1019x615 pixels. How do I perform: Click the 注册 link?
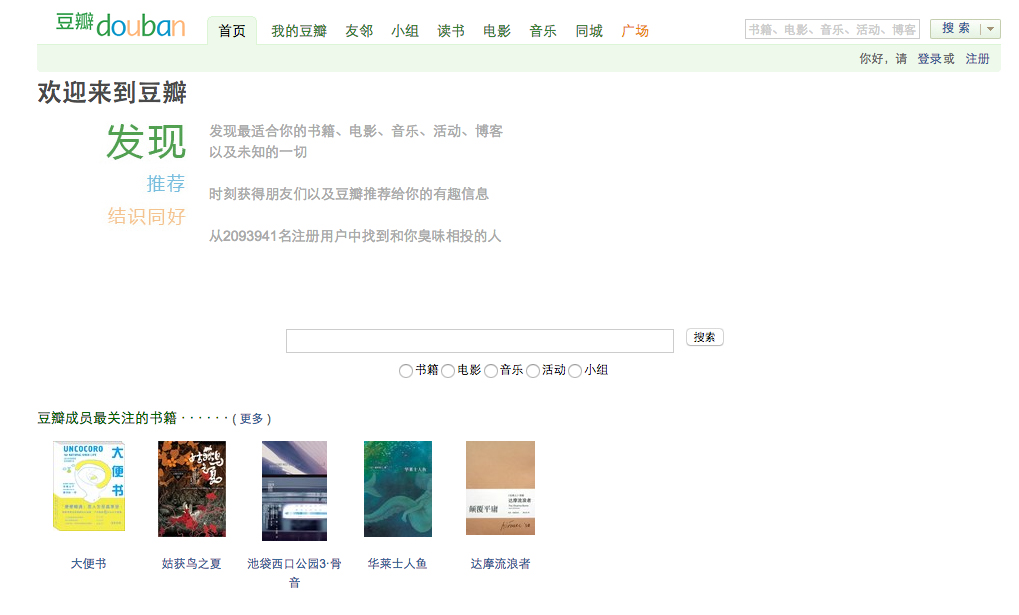point(977,59)
